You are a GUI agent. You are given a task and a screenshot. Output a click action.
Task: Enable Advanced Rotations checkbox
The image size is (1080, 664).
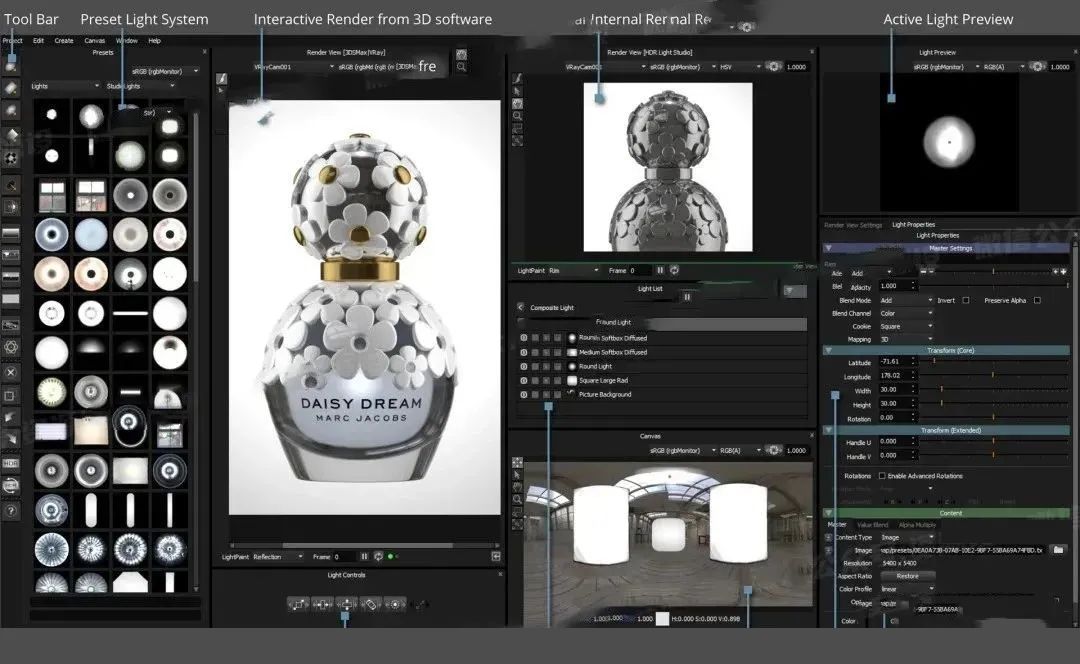tap(881, 476)
